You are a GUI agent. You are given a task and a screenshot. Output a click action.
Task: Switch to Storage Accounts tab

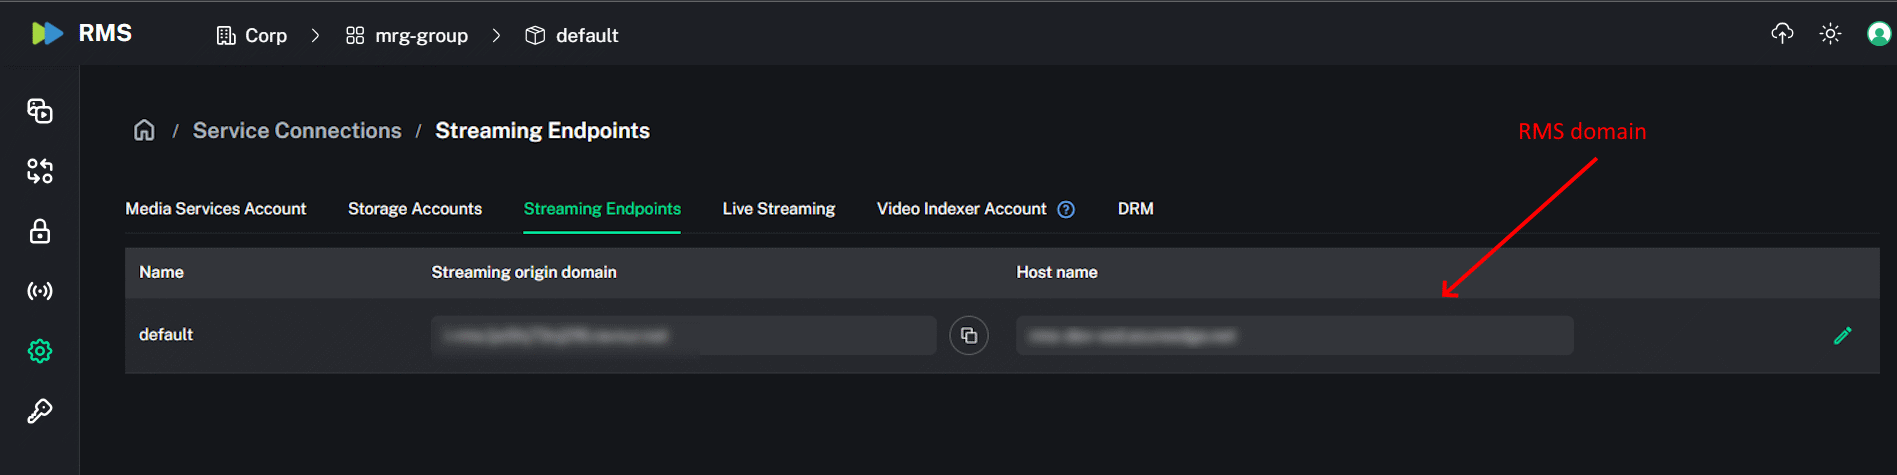click(415, 208)
